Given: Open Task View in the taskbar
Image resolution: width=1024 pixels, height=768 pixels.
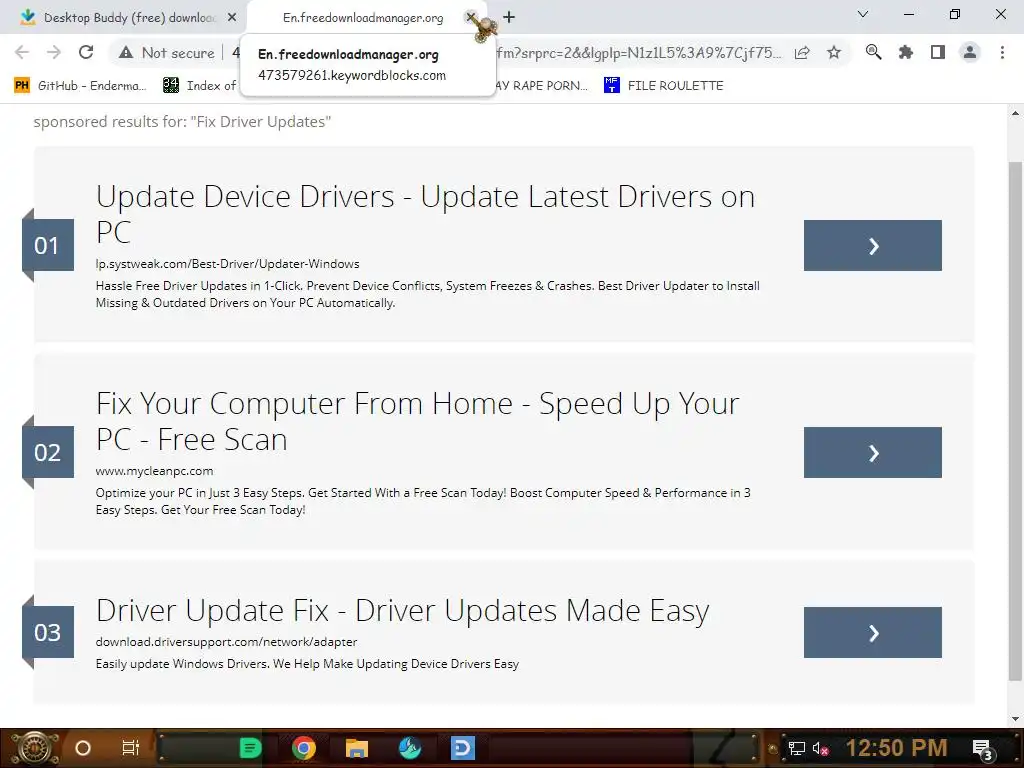Looking at the screenshot, I should pos(131,748).
